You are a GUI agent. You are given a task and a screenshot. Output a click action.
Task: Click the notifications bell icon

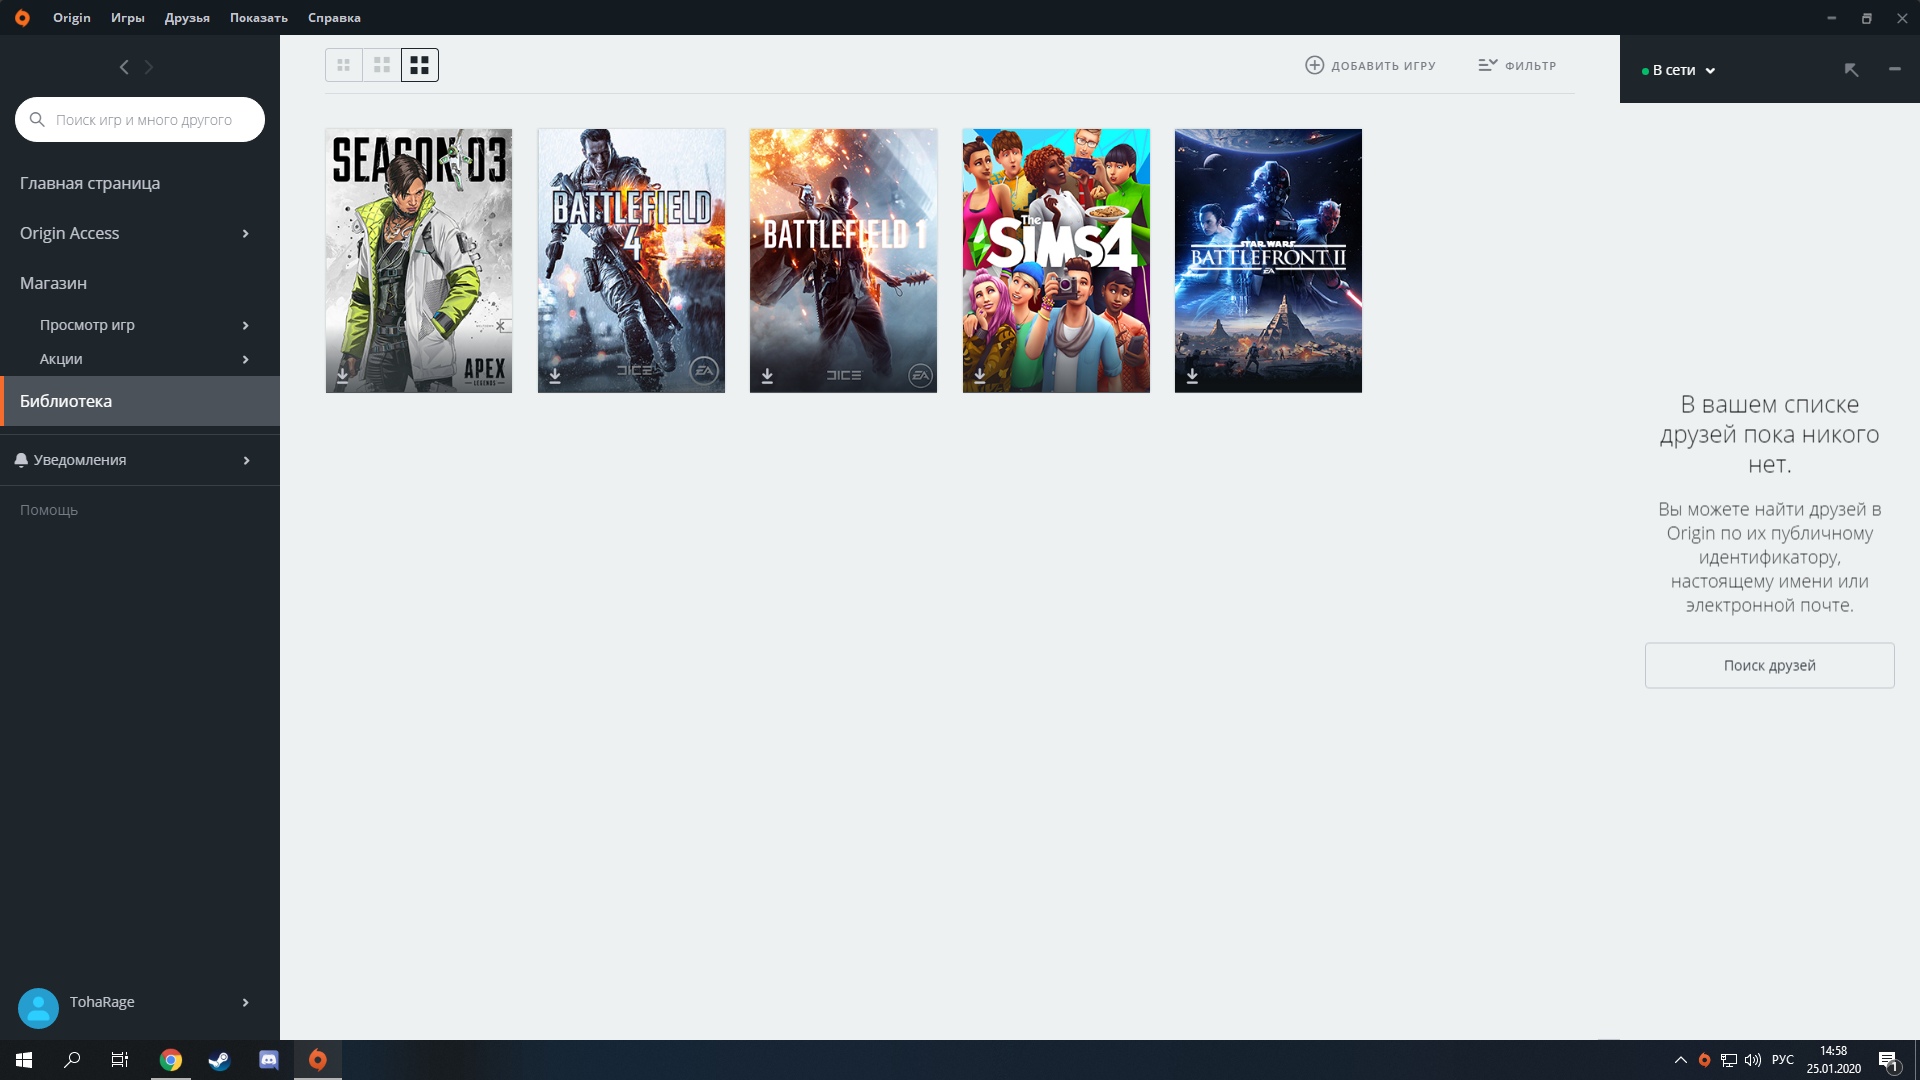coord(21,460)
